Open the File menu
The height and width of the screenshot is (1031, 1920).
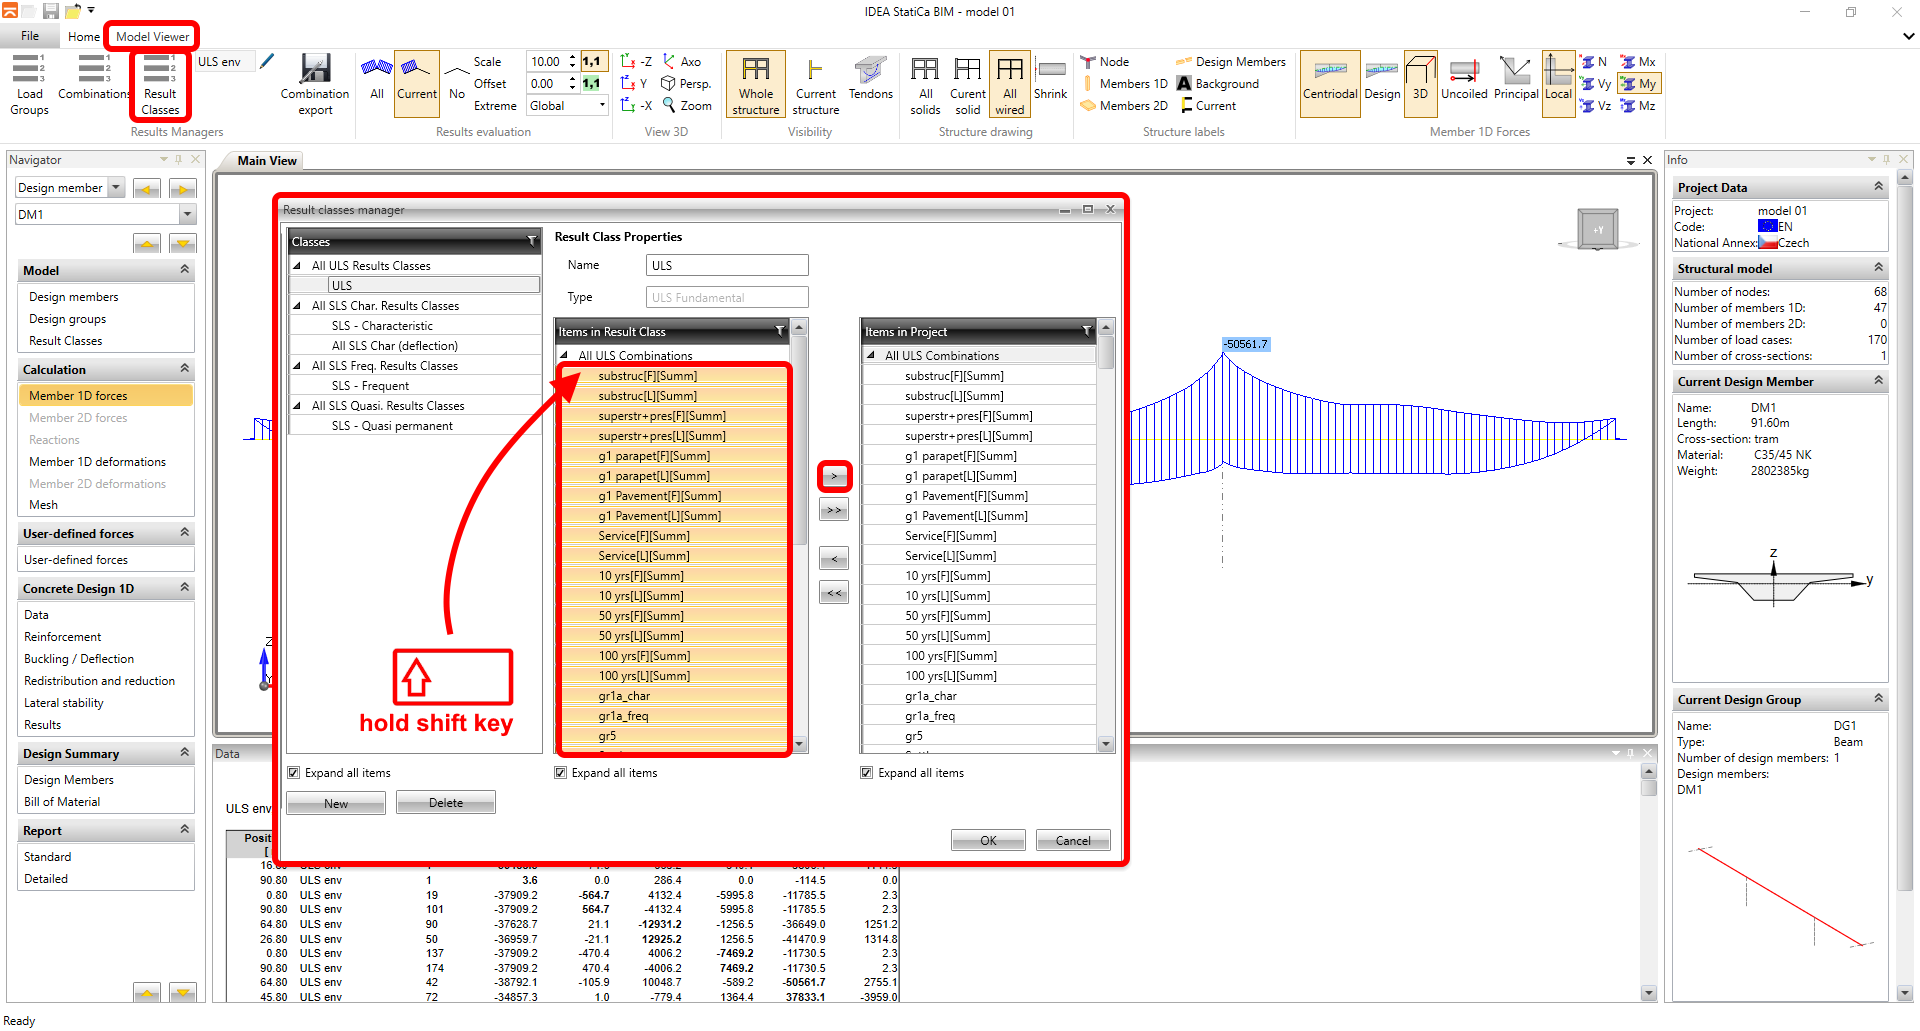click(30, 36)
